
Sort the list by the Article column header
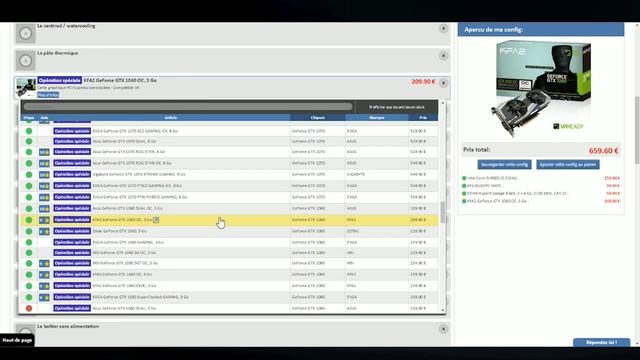[171, 118]
